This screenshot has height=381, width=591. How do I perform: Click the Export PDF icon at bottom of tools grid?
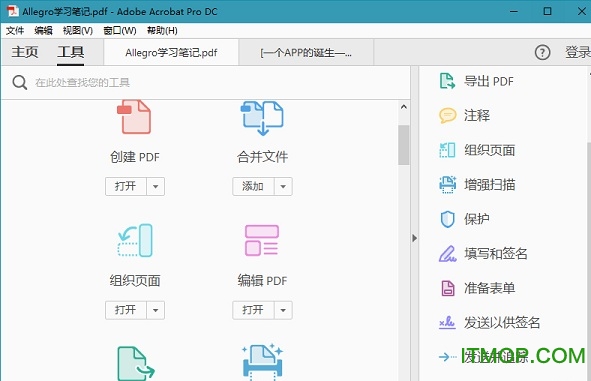pyautogui.click(x=136, y=363)
